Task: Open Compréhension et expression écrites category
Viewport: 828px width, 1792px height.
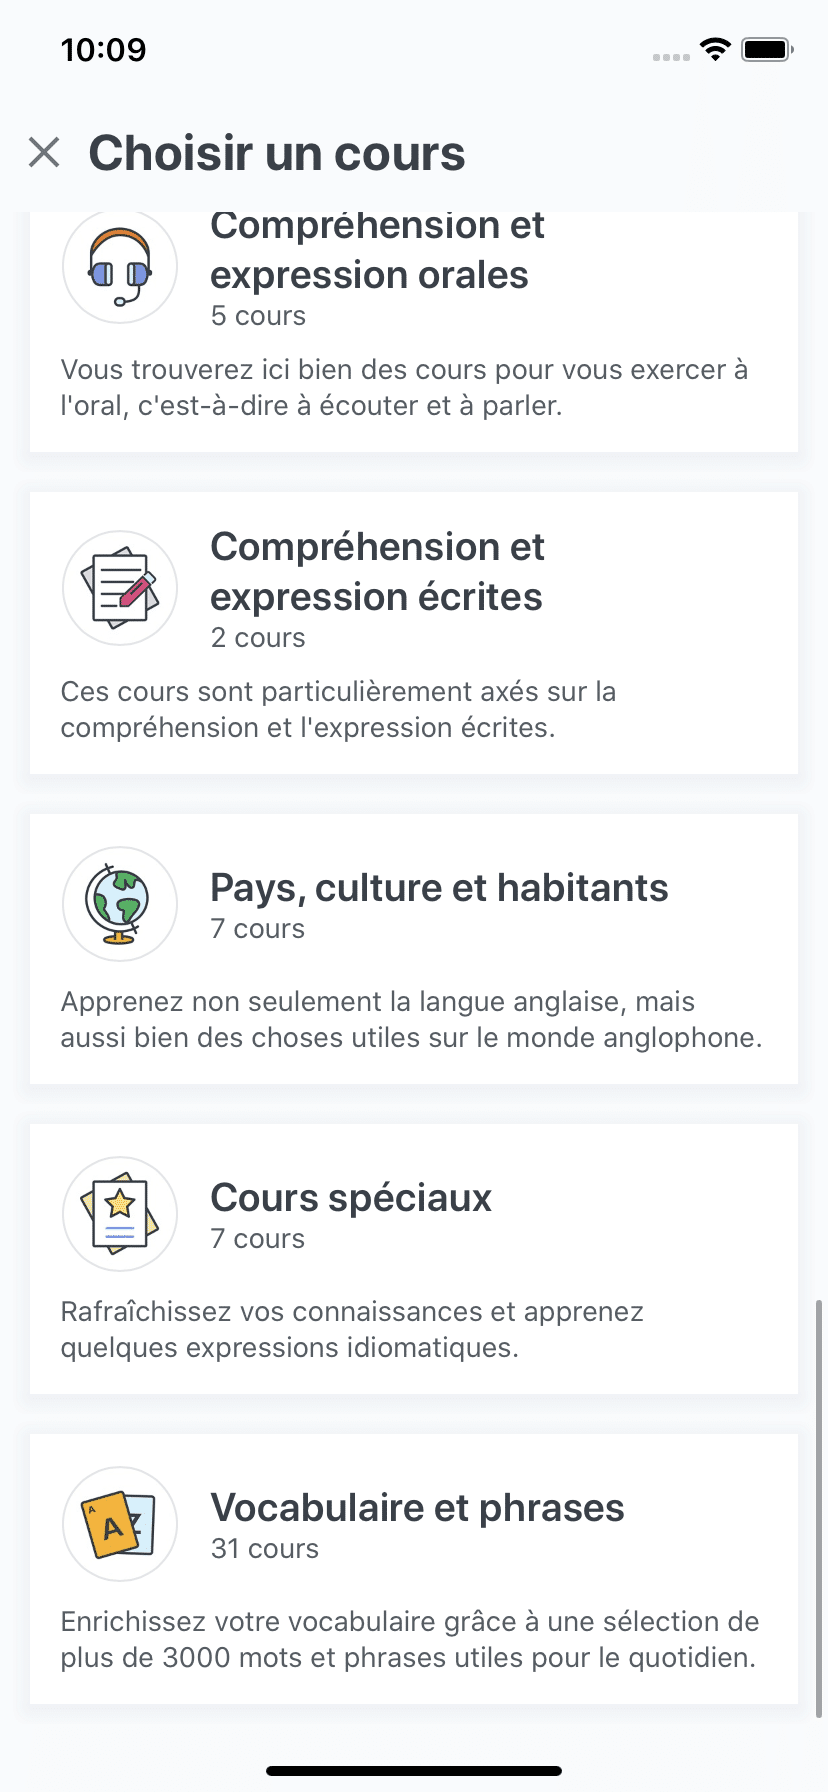Action: pos(414,633)
